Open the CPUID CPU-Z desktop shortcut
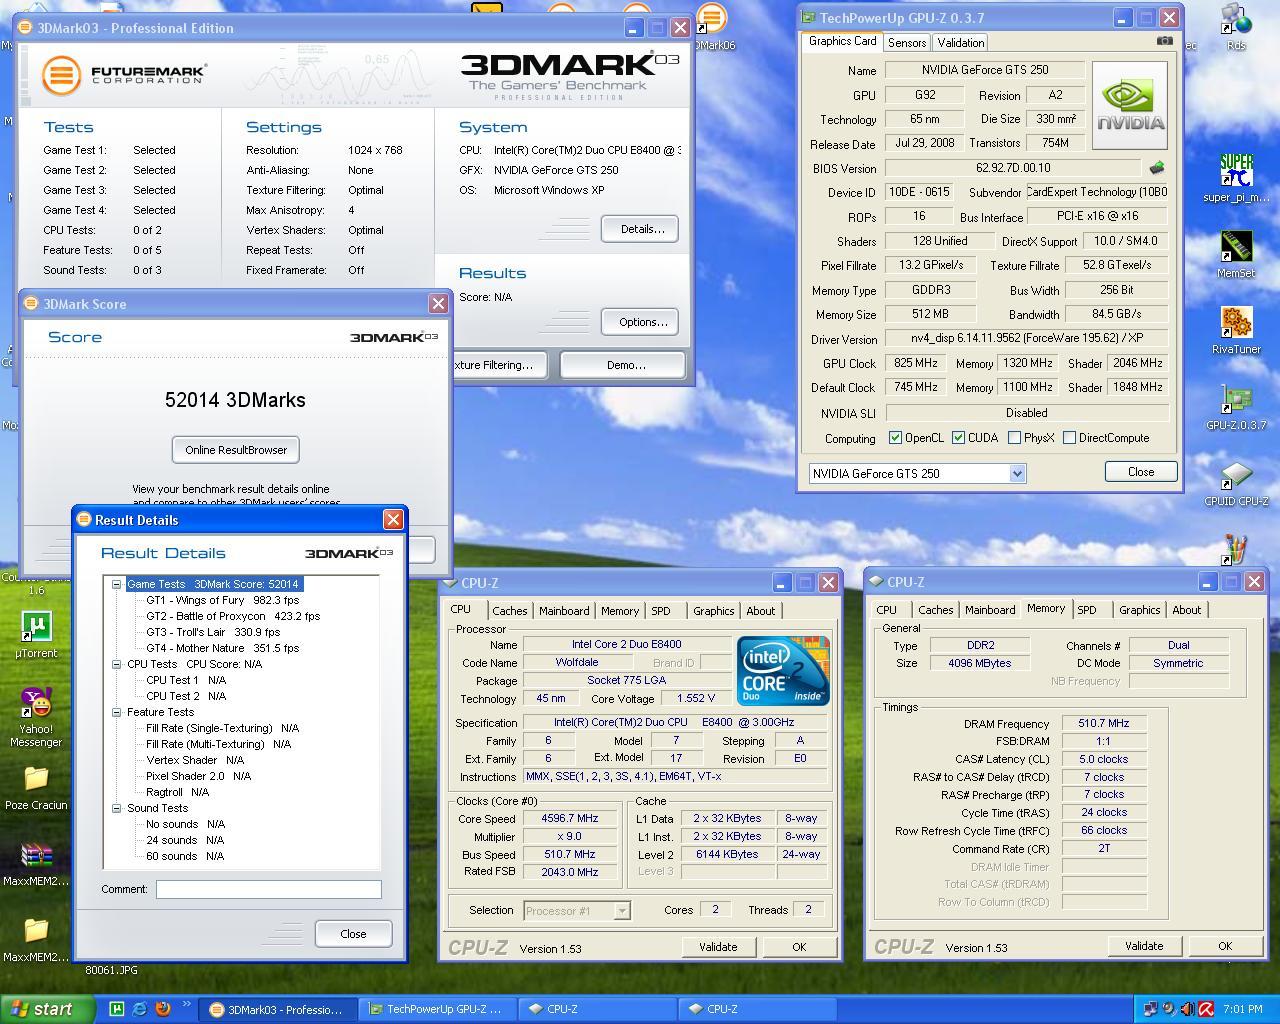 pos(1236,482)
